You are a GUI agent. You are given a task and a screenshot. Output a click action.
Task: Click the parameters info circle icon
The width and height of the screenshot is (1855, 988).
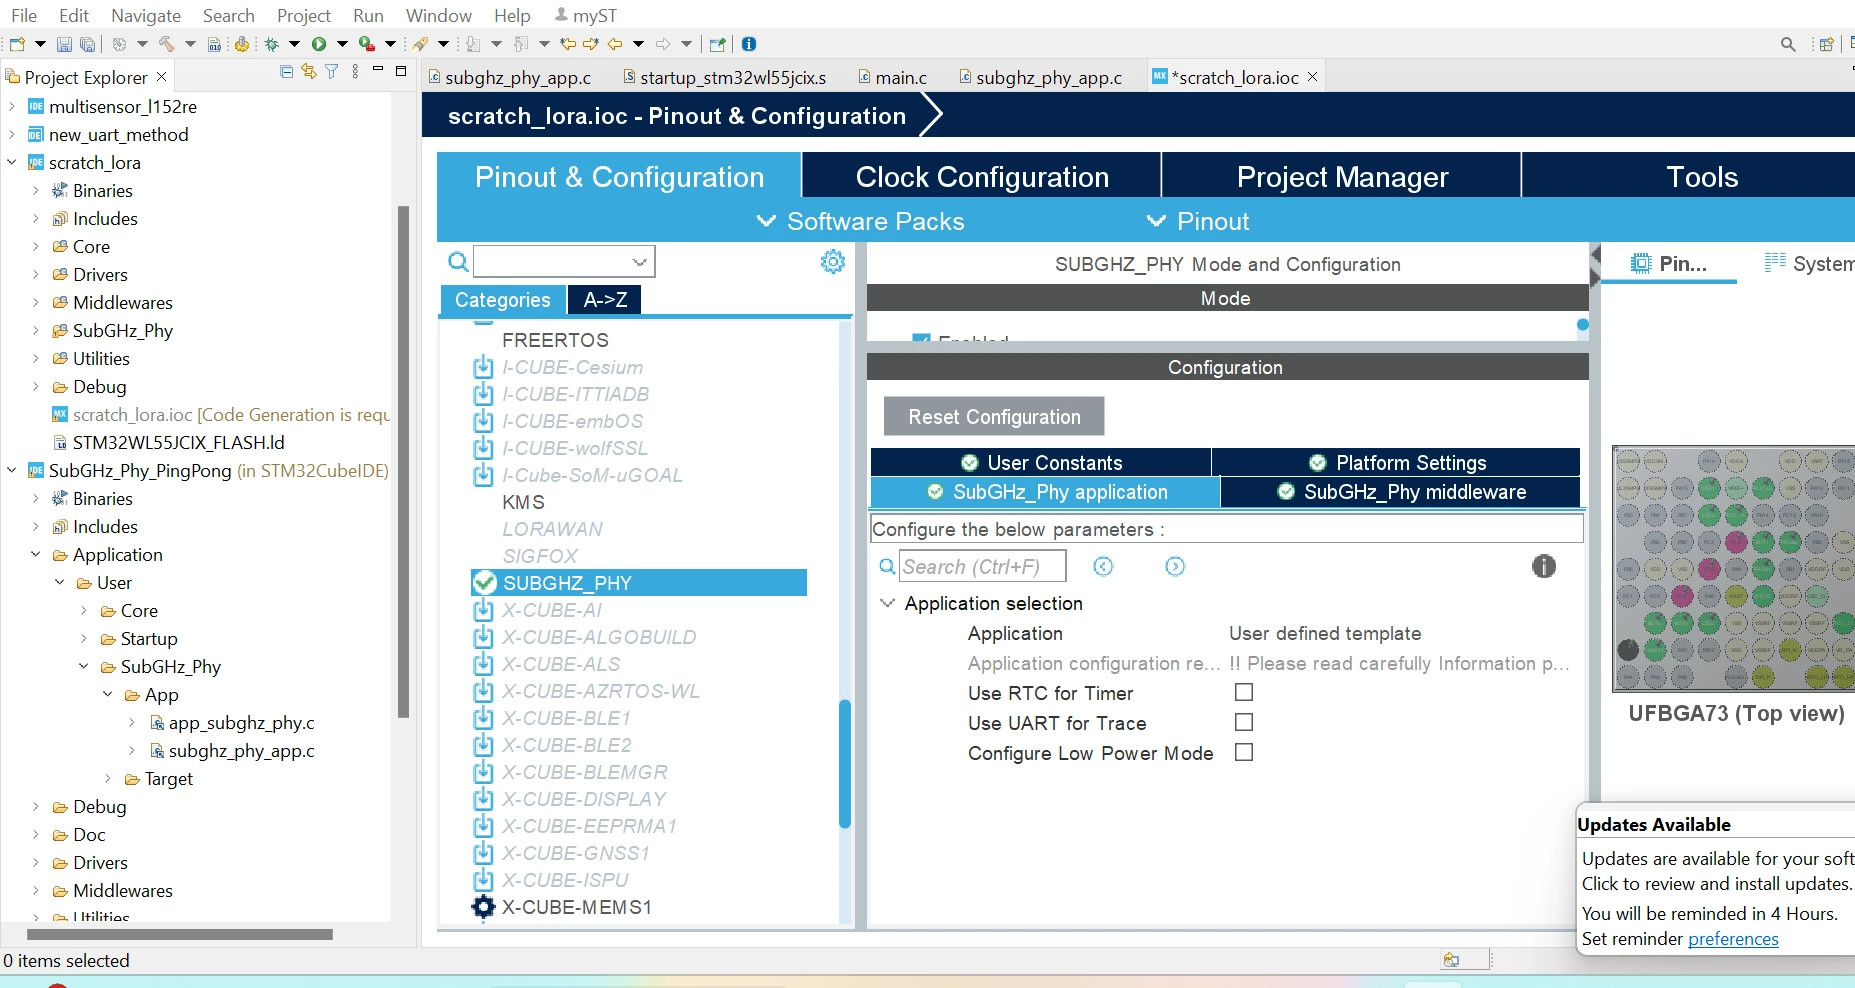coord(1544,566)
